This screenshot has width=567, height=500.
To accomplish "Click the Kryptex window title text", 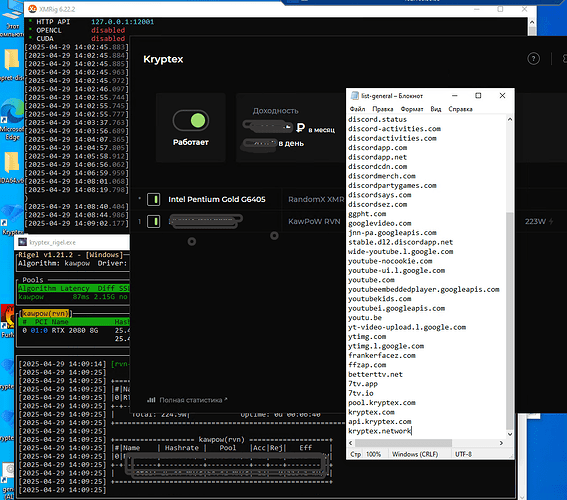I will pyautogui.click(x=163, y=59).
